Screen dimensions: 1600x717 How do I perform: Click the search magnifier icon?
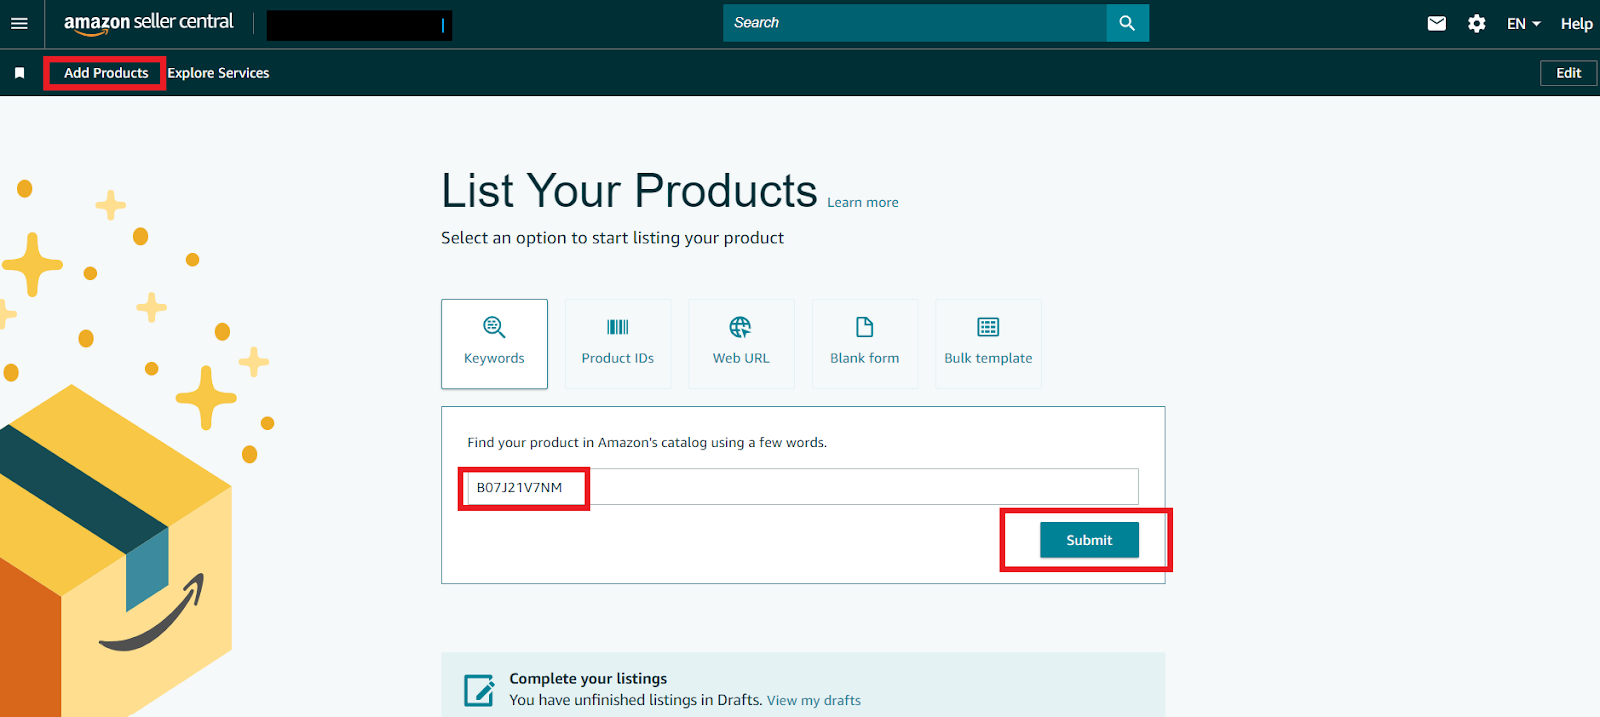pyautogui.click(x=1126, y=22)
